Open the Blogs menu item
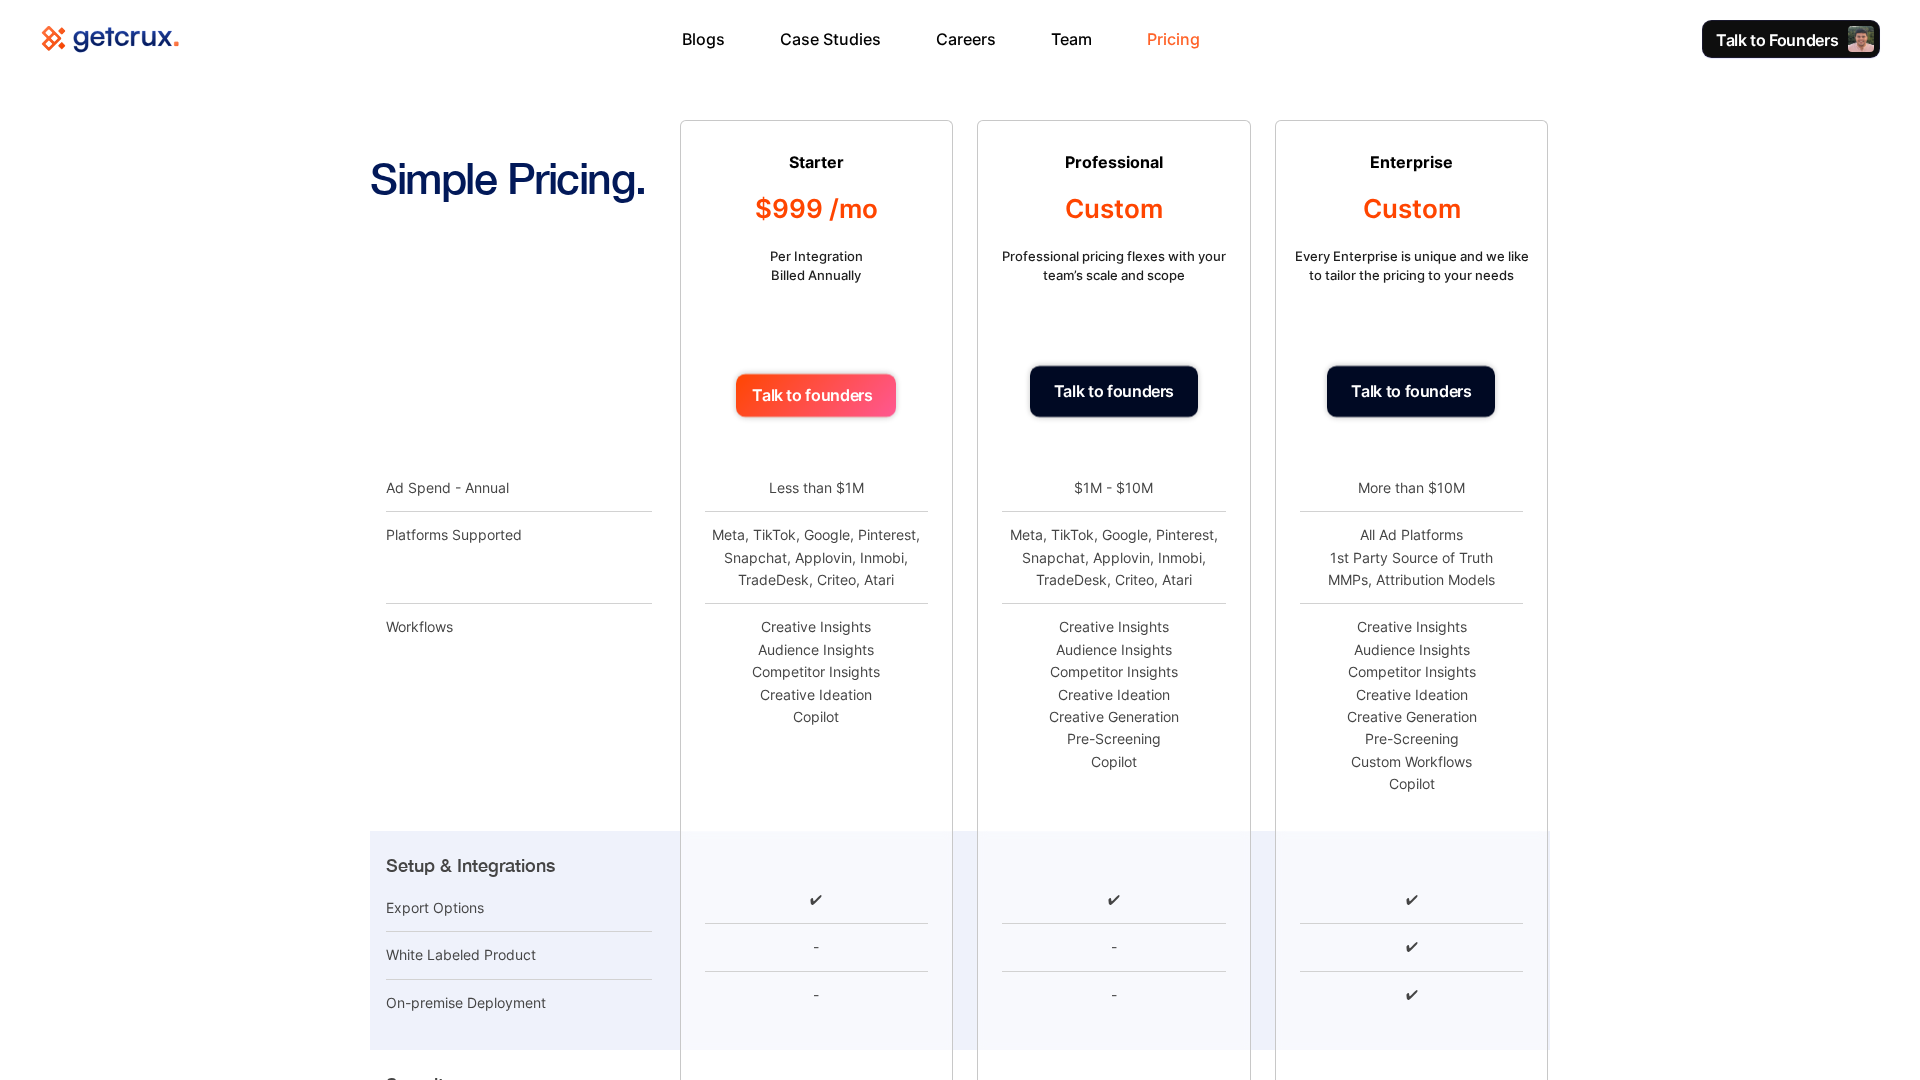This screenshot has height=1080, width=1920. 703,40
